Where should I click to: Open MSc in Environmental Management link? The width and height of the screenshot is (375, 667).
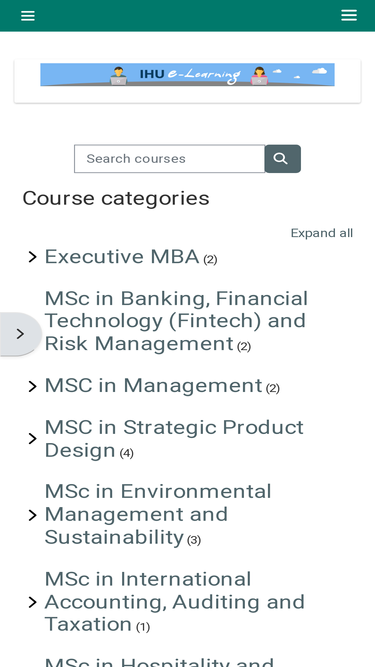click(x=158, y=514)
